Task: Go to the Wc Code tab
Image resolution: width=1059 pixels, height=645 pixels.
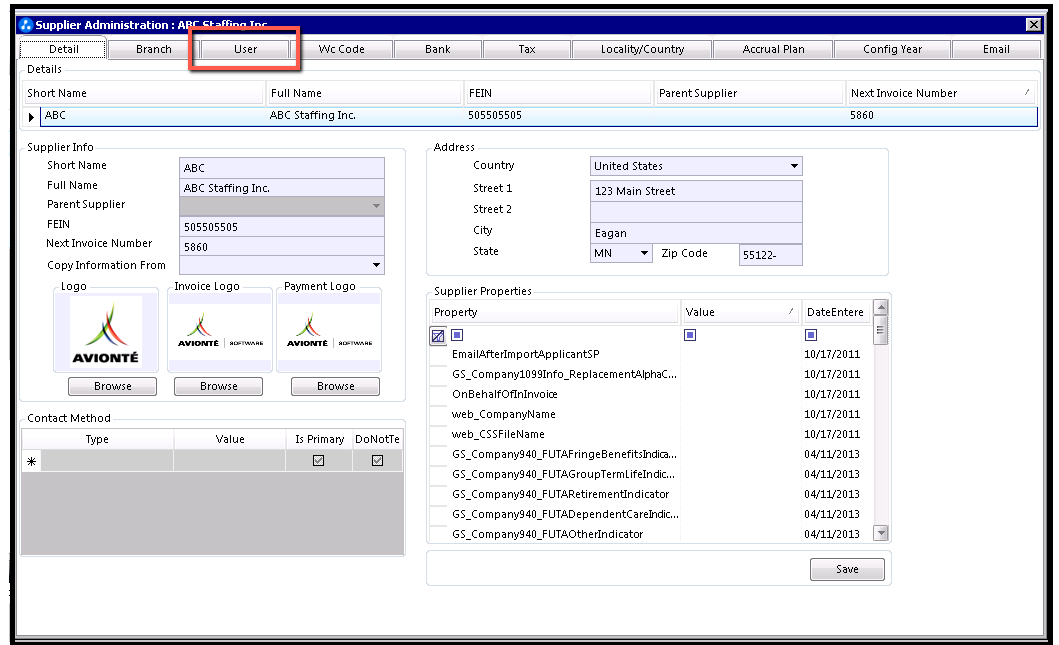Action: click(x=342, y=49)
